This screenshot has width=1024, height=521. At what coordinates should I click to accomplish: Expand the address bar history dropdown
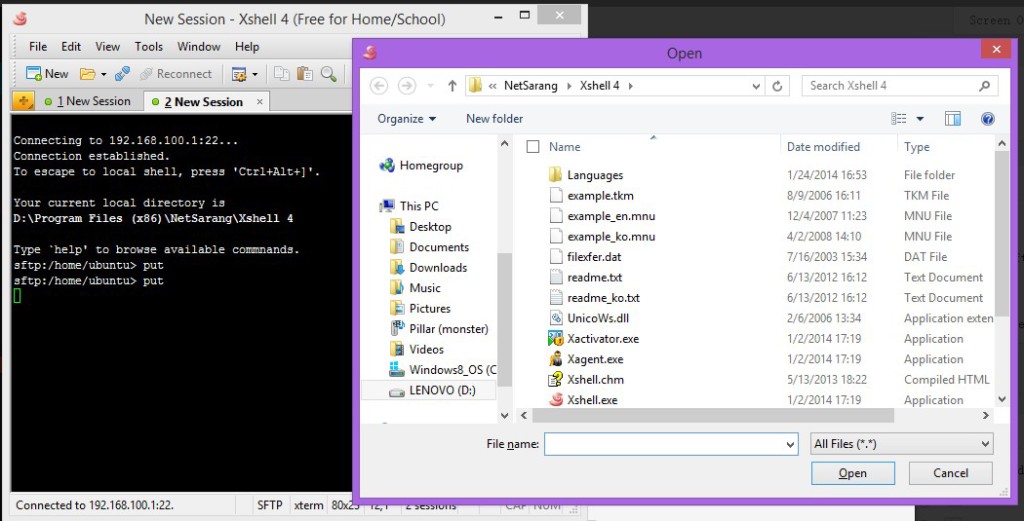click(x=756, y=86)
